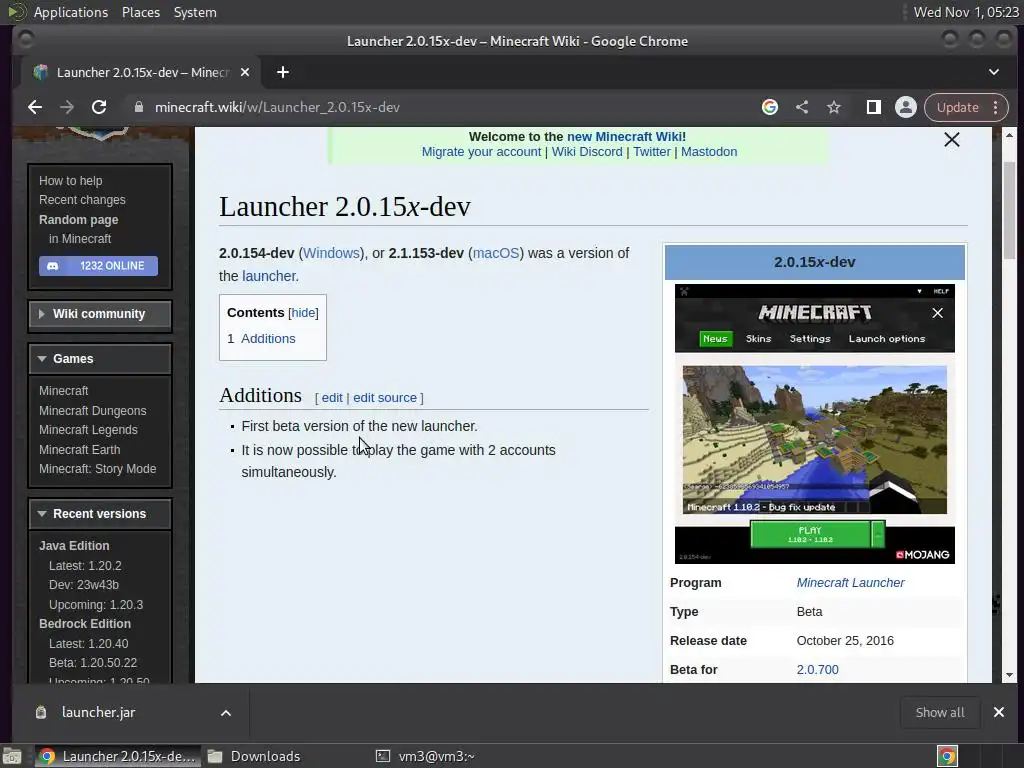Collapse the Games section
Viewport: 1024px width, 768px height.
[x=100, y=359]
